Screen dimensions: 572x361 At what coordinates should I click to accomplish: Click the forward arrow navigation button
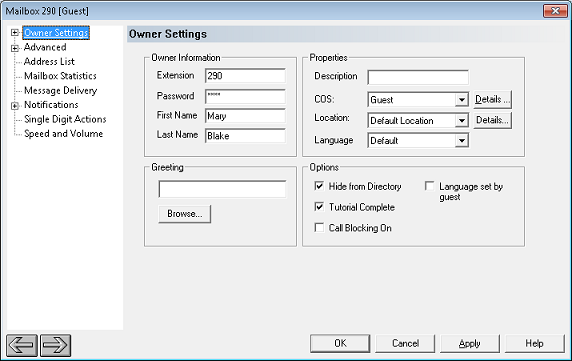coord(55,345)
